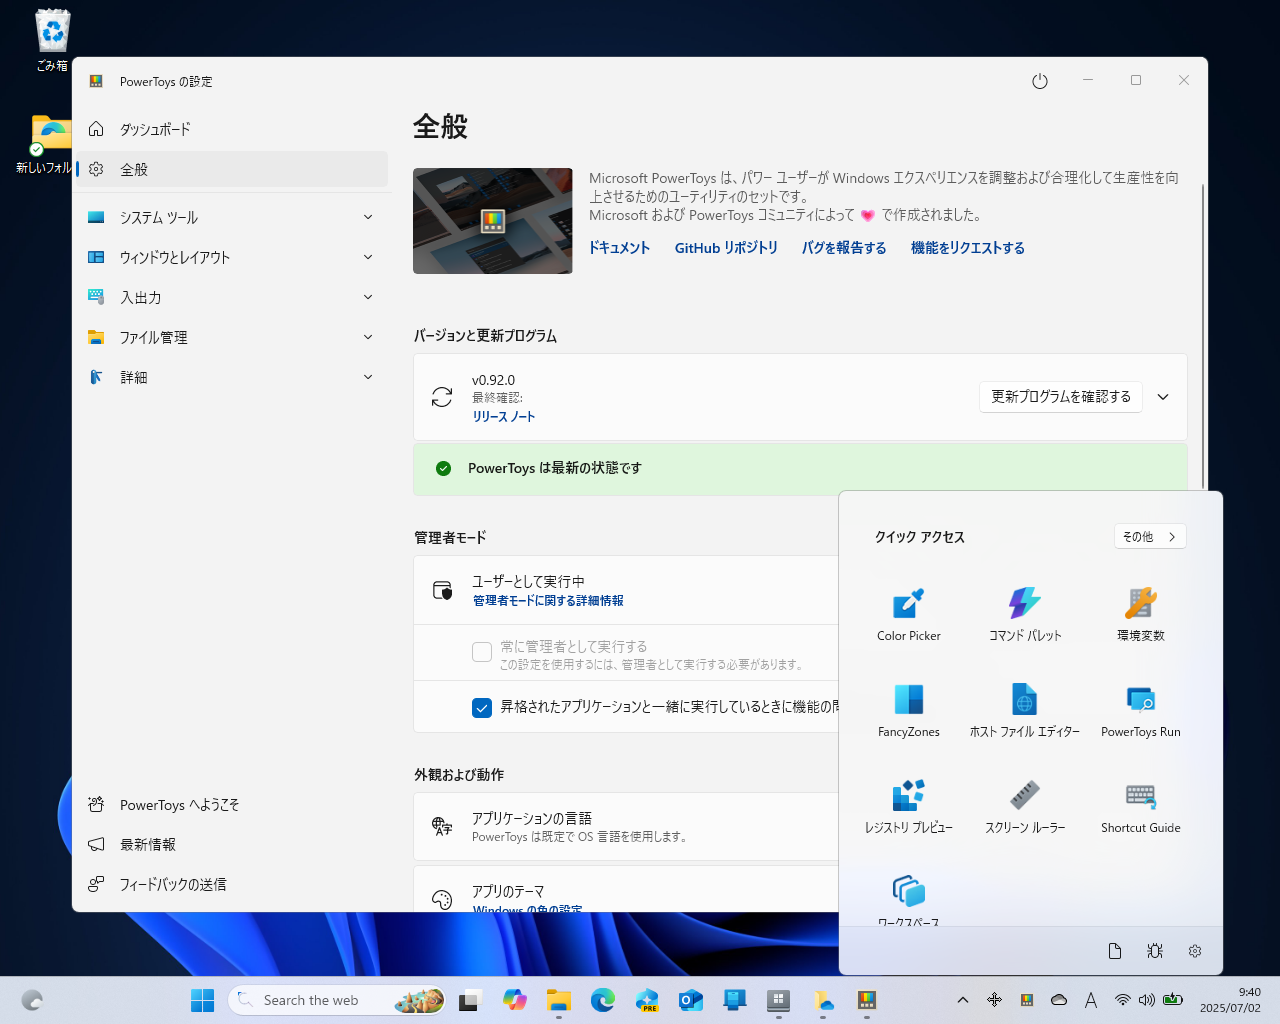Report a bug via the flyout bug icon
The width and height of the screenshot is (1280, 1024).
click(x=1154, y=951)
